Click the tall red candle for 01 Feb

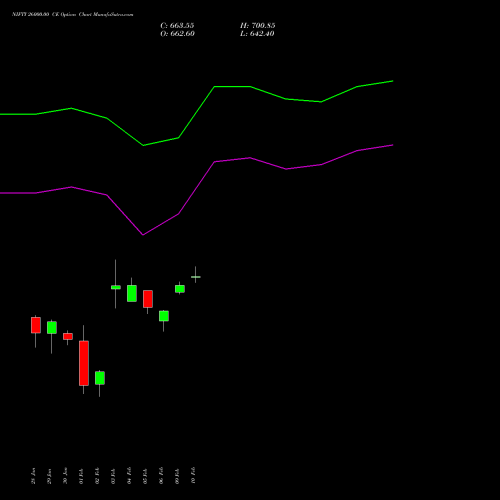(84, 363)
